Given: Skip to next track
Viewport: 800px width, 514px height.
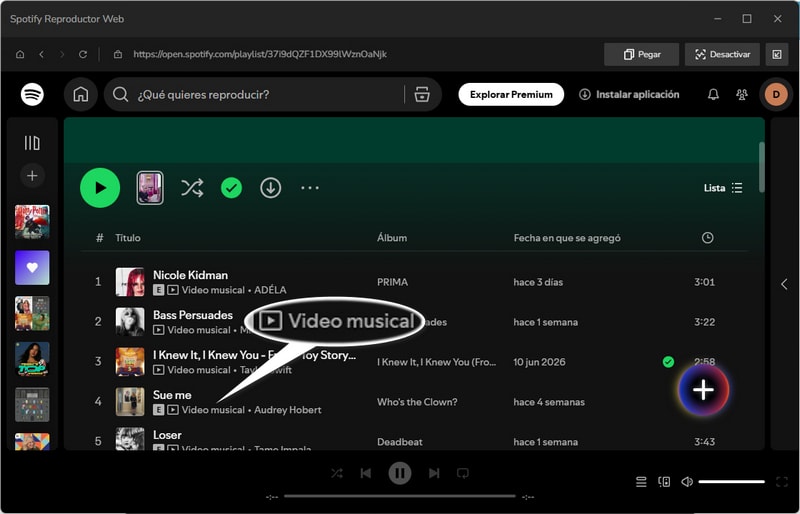Looking at the screenshot, I should click(x=434, y=474).
